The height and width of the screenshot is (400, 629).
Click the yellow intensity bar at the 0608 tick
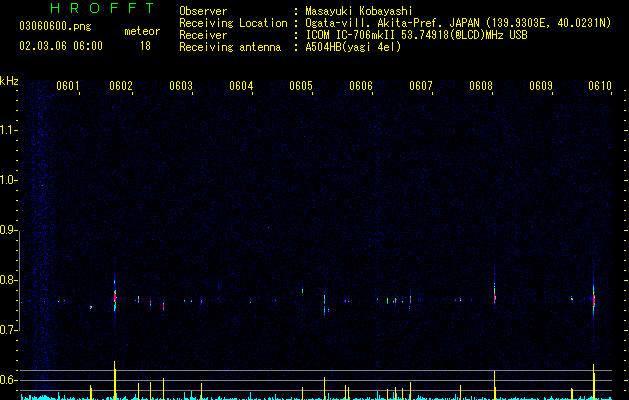[495, 385]
